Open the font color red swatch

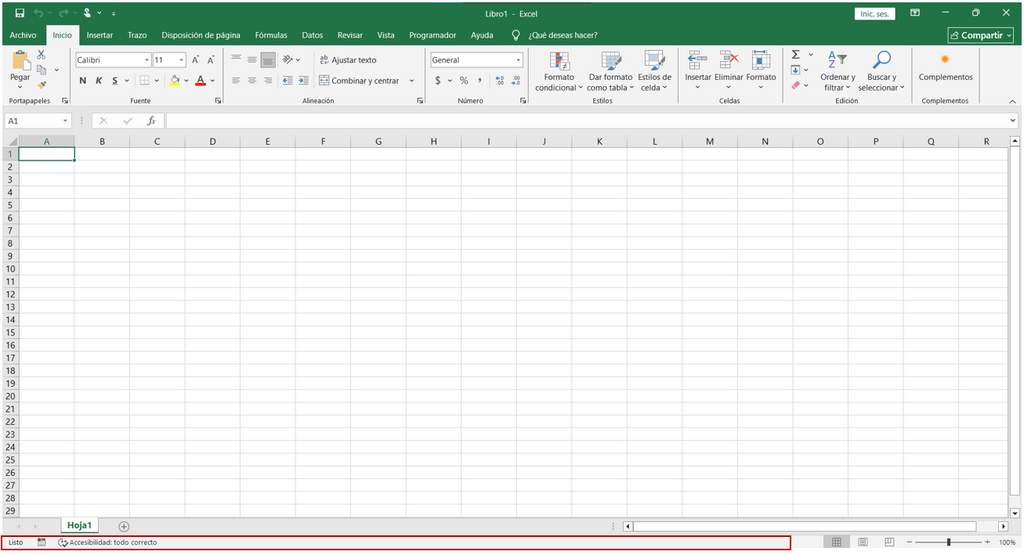tap(200, 80)
